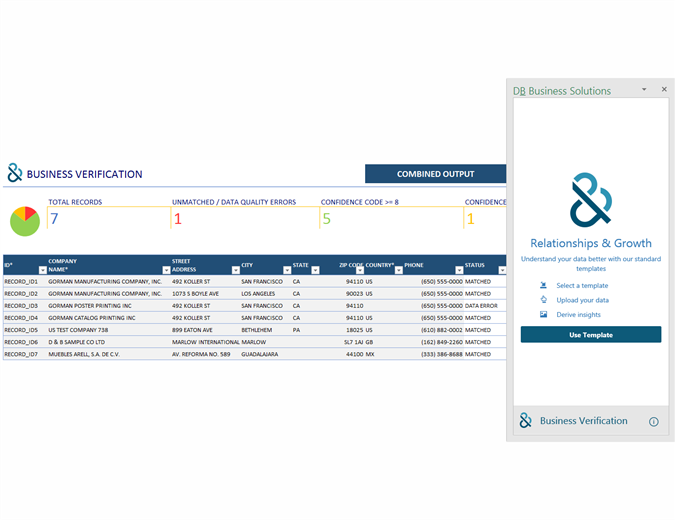Click the Derive insights picture icon

543,314
